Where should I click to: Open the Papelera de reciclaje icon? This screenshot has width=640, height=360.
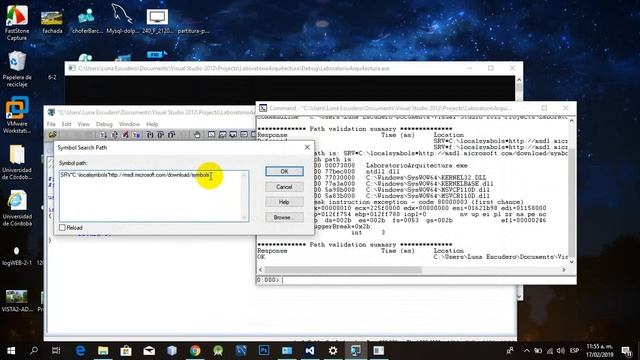(17, 69)
